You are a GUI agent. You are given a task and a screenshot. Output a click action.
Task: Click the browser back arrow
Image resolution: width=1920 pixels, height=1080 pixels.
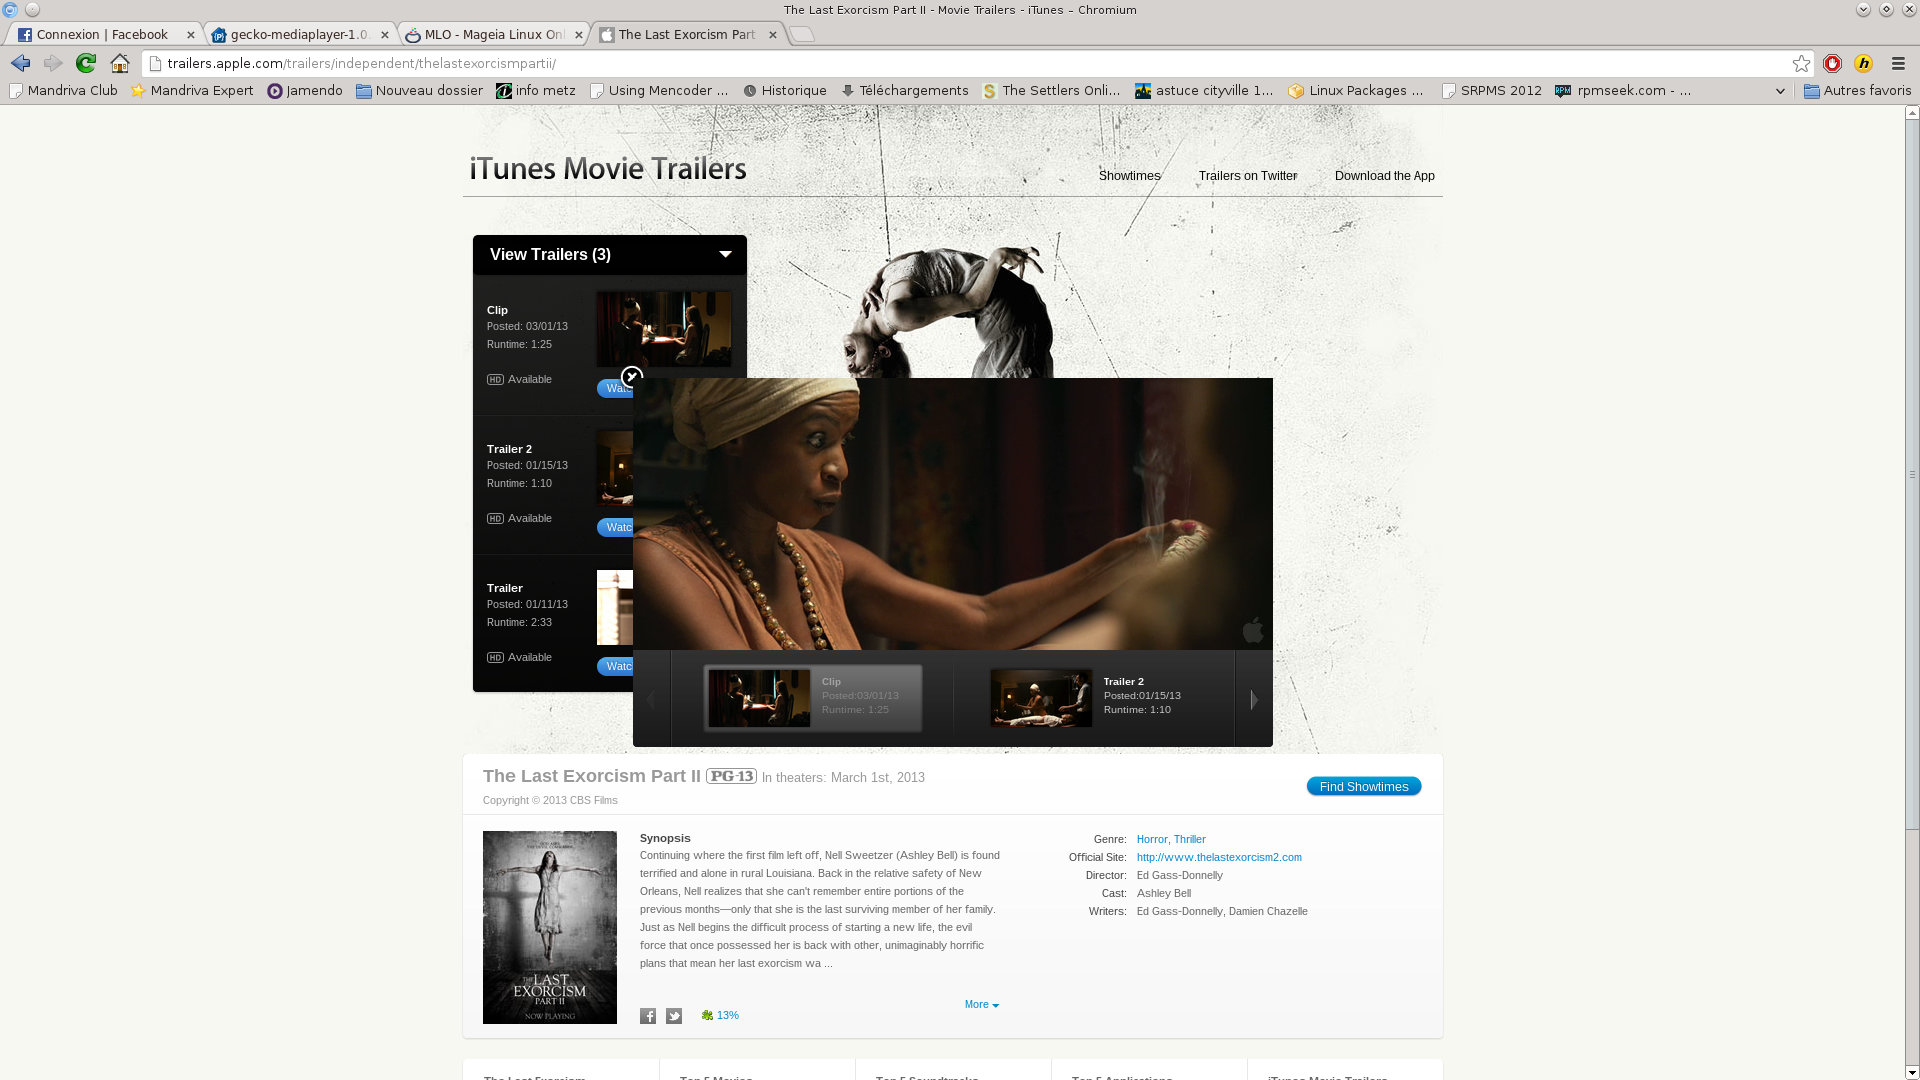21,63
